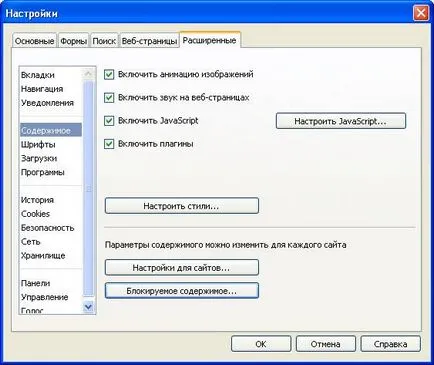Toggle 'Включить анимацию изображений' checkbox
Screen dimensions: 434x365
point(109,74)
